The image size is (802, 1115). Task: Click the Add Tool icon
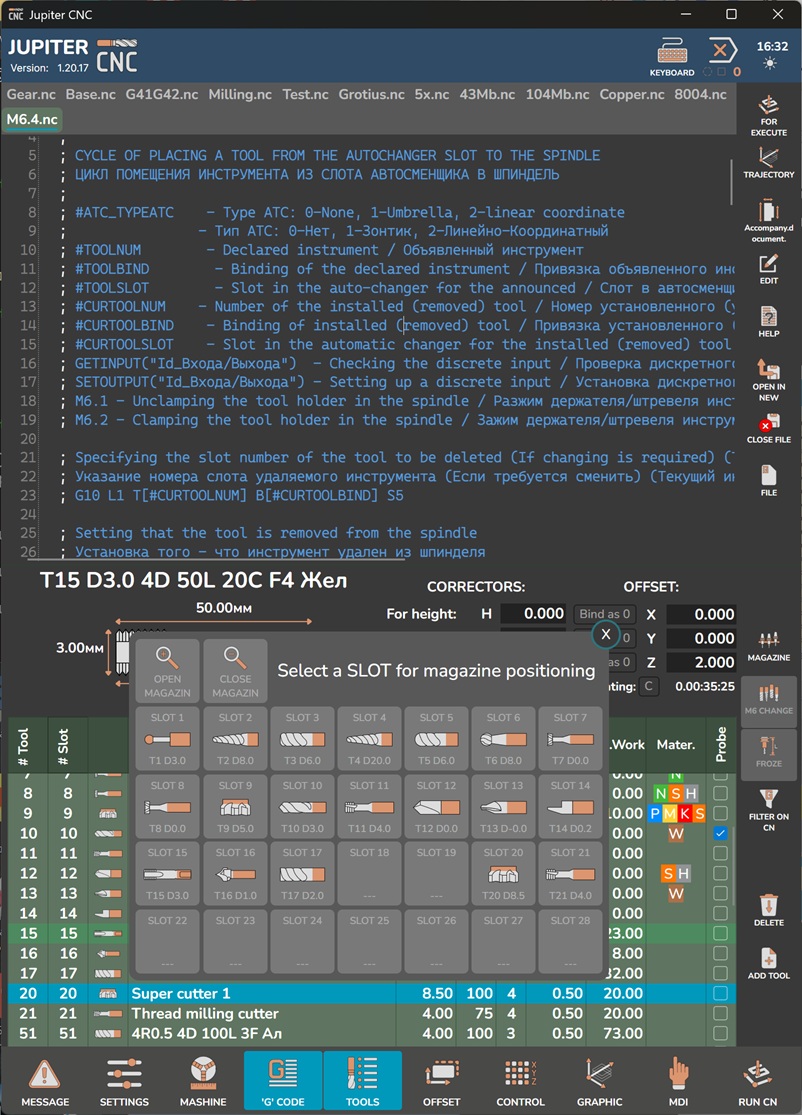pyautogui.click(x=768, y=964)
